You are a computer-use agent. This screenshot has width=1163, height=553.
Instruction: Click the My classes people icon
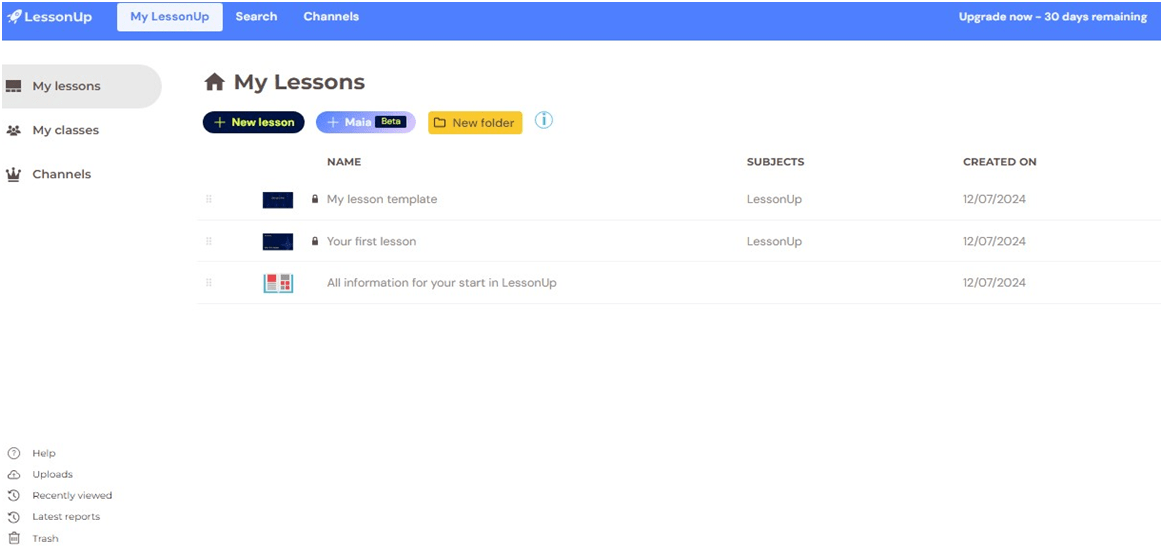[13, 130]
